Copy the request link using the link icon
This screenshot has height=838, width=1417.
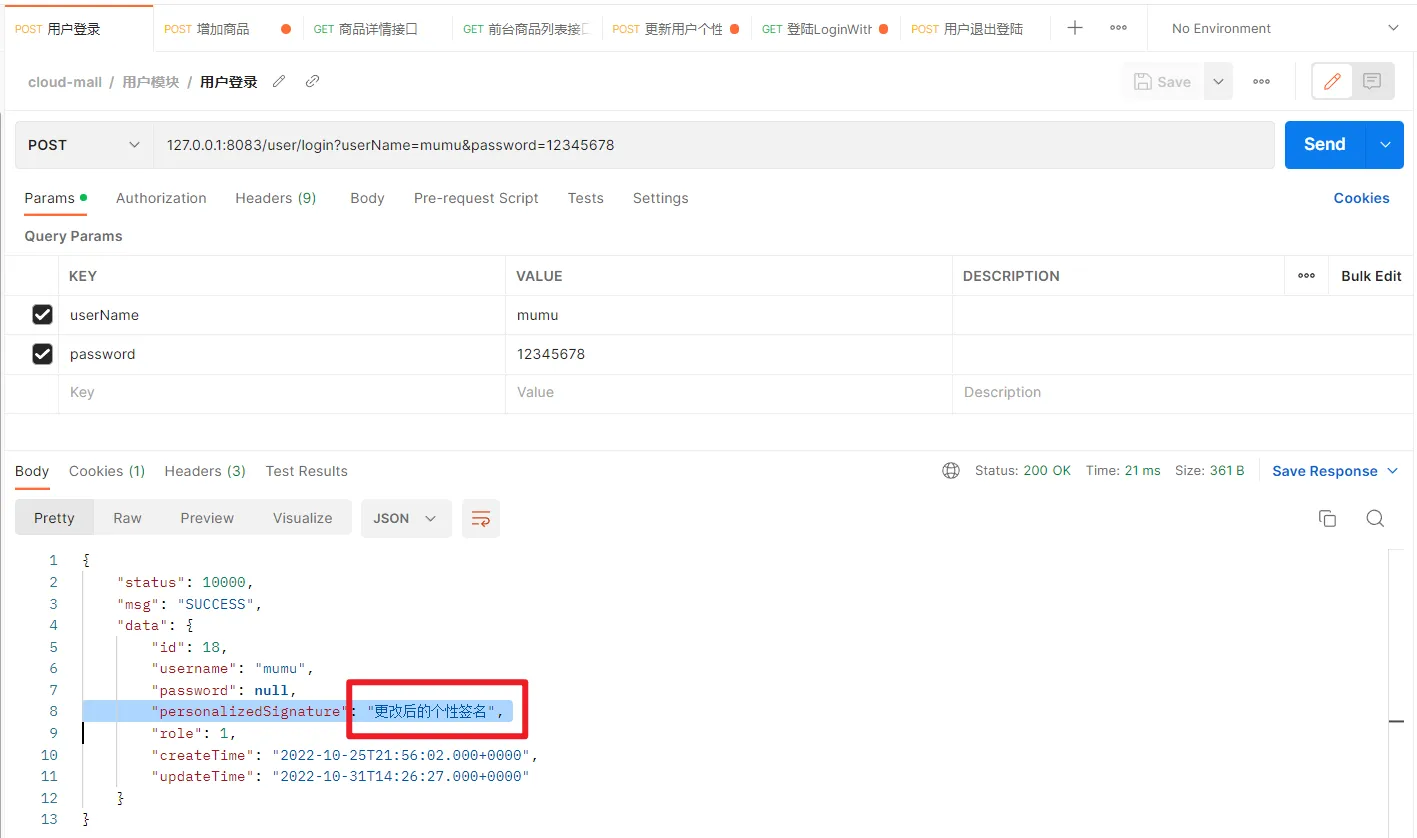(x=312, y=81)
